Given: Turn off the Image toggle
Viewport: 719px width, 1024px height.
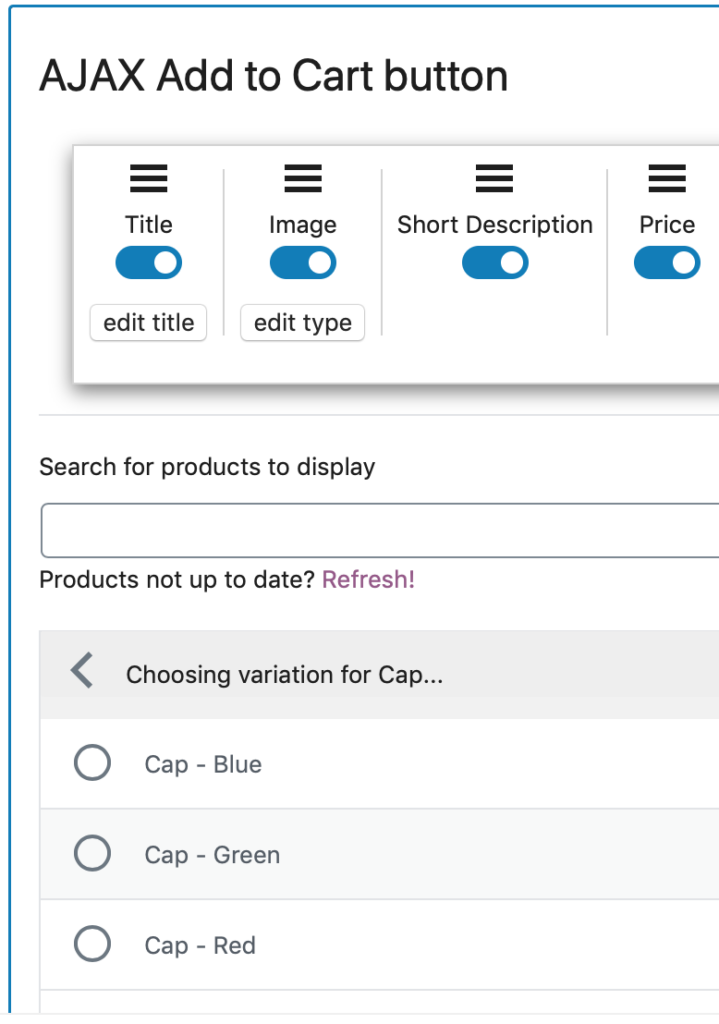Looking at the screenshot, I should tap(303, 263).
